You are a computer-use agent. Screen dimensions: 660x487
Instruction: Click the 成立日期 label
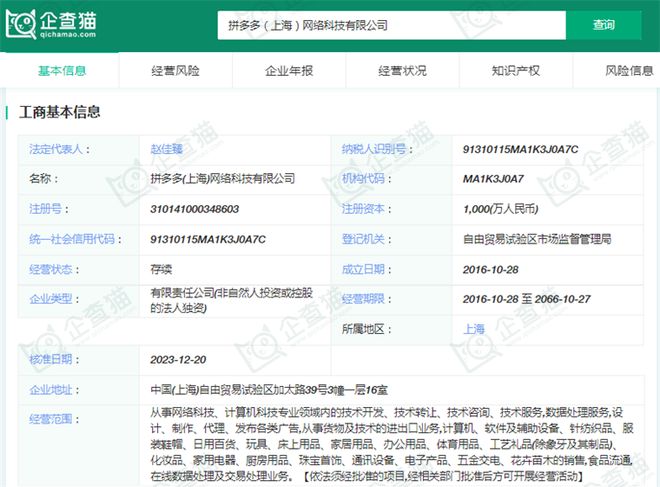click(x=363, y=269)
